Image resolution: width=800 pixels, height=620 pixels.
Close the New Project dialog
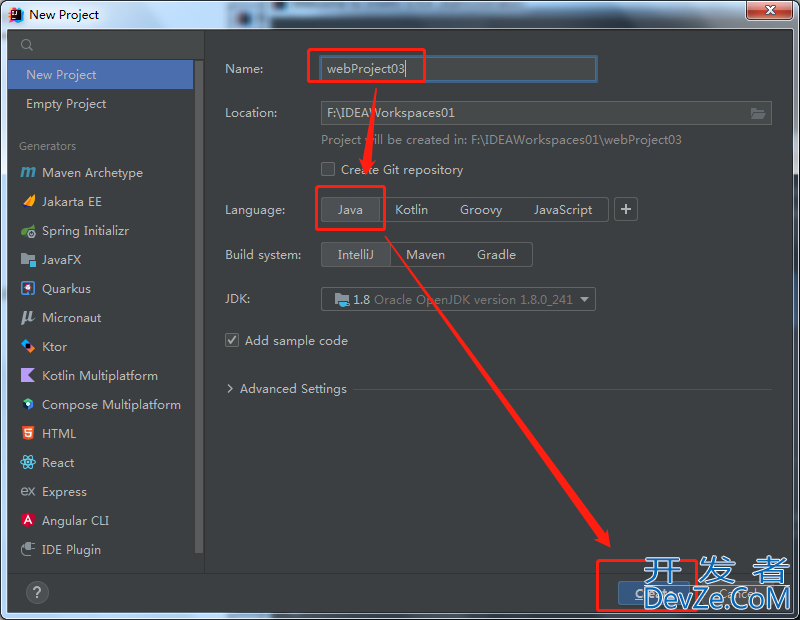tap(770, 10)
